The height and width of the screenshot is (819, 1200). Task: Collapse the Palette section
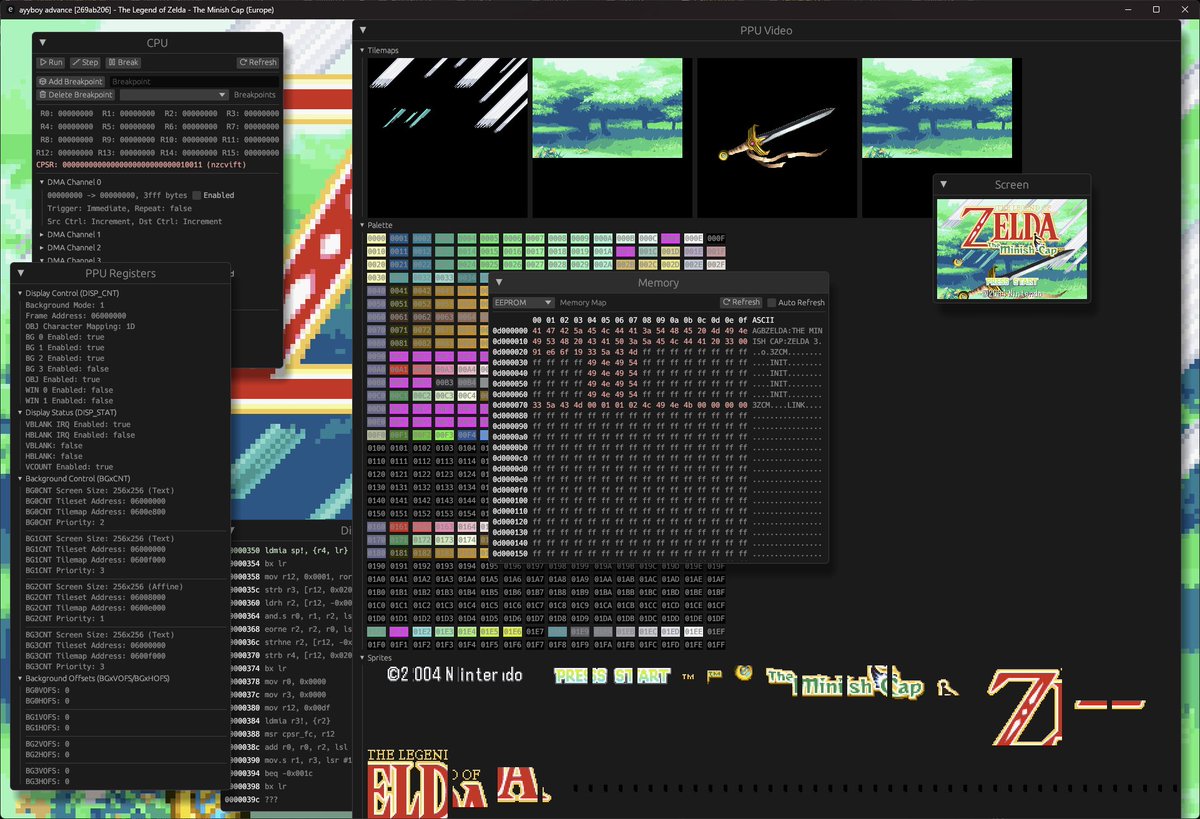pos(362,226)
